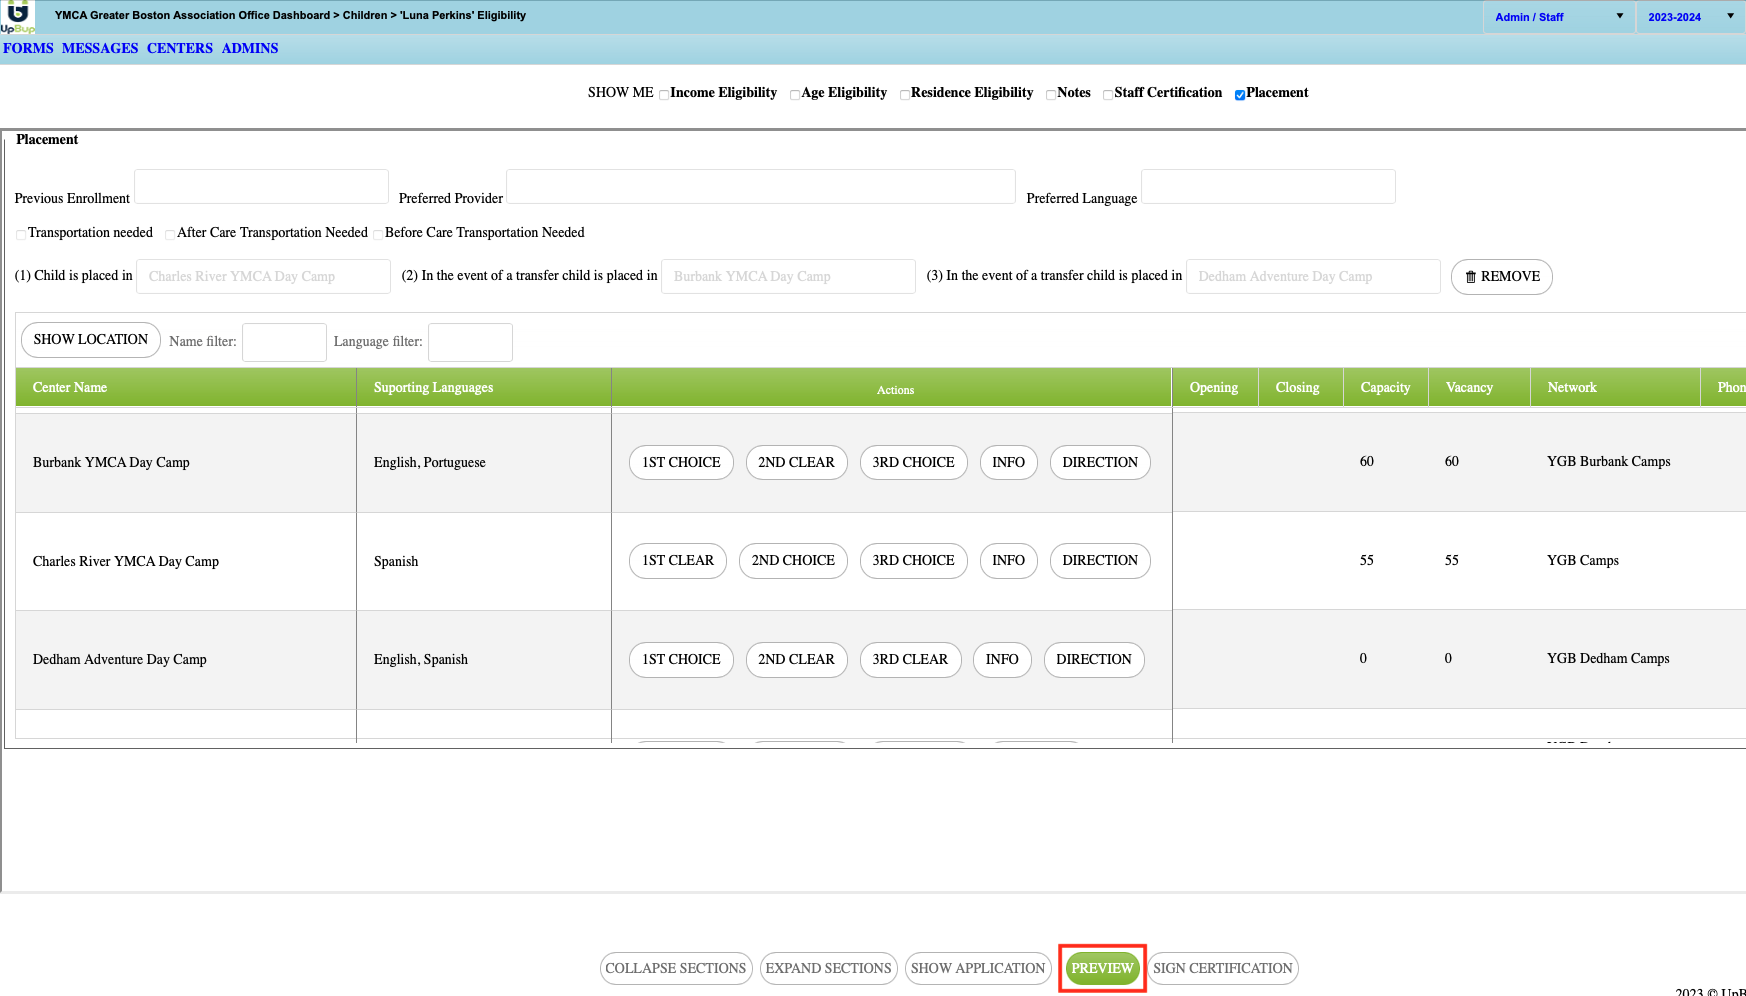Open the 2023-2024 year dropdown
Screen dimensions: 1746x996
1691,17
